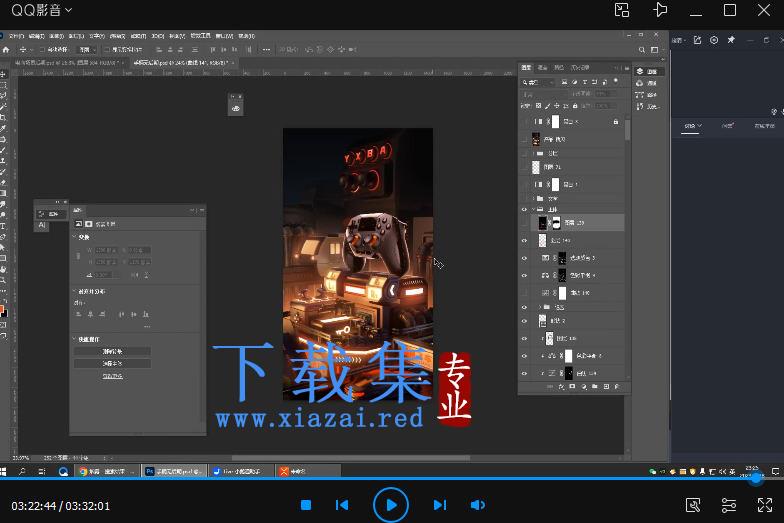
Task: Select the Zoom tool
Action: point(4,280)
